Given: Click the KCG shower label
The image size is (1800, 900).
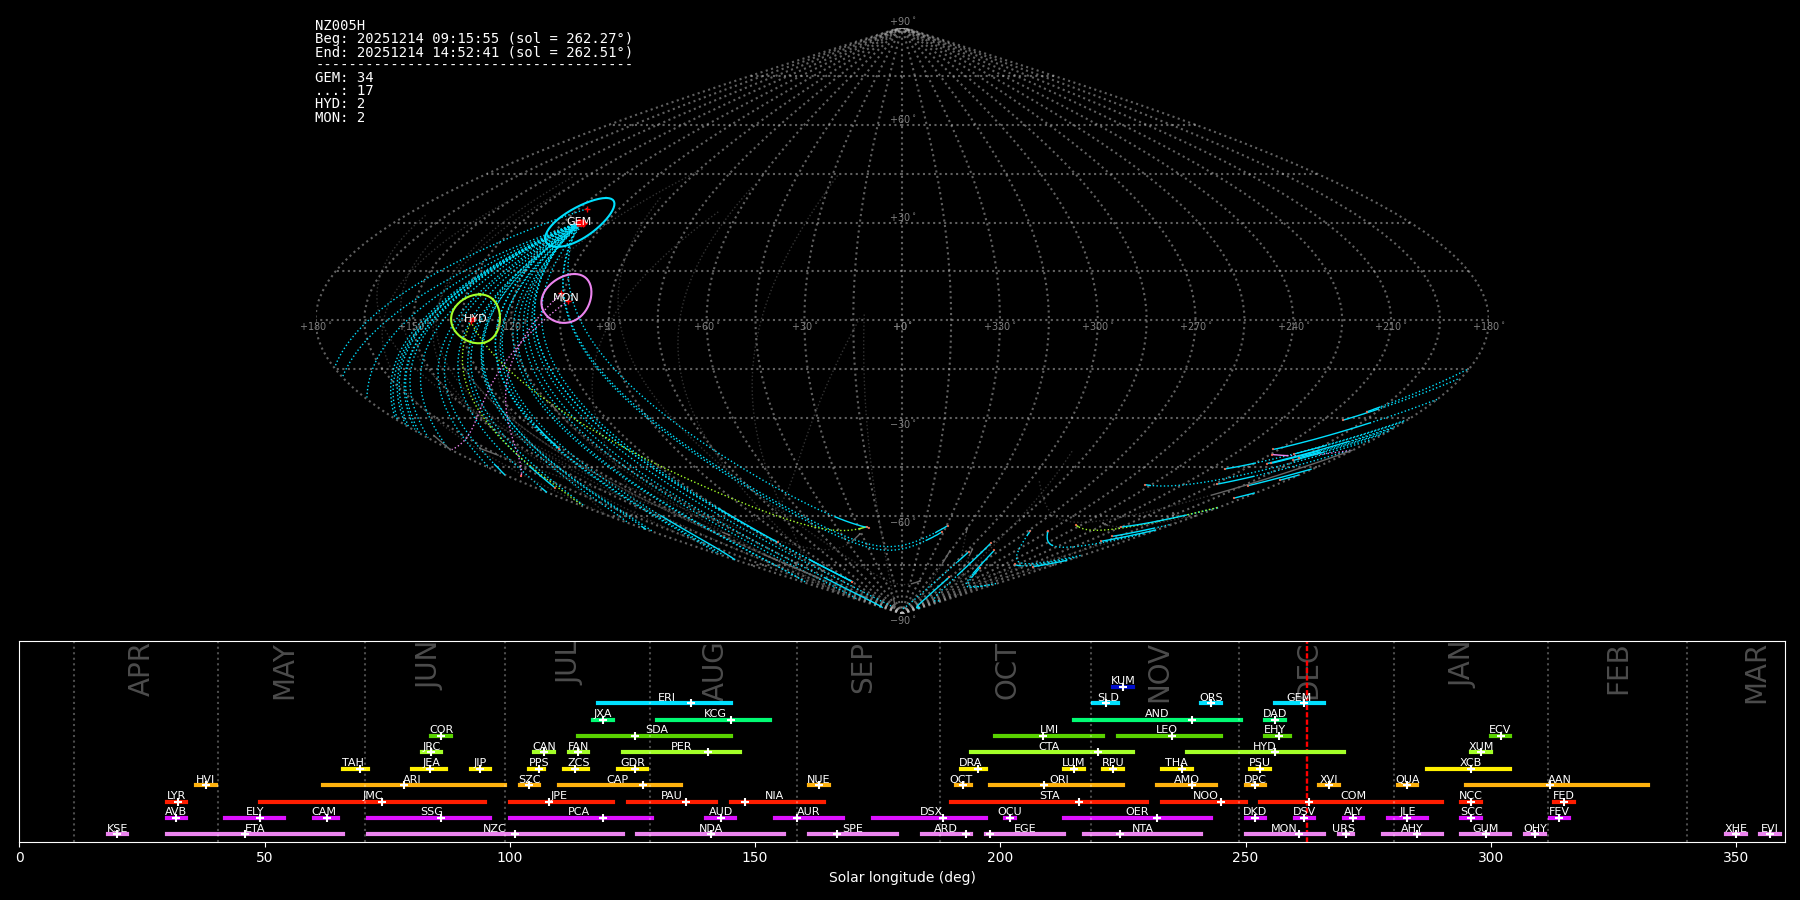Looking at the screenshot, I should (715, 714).
